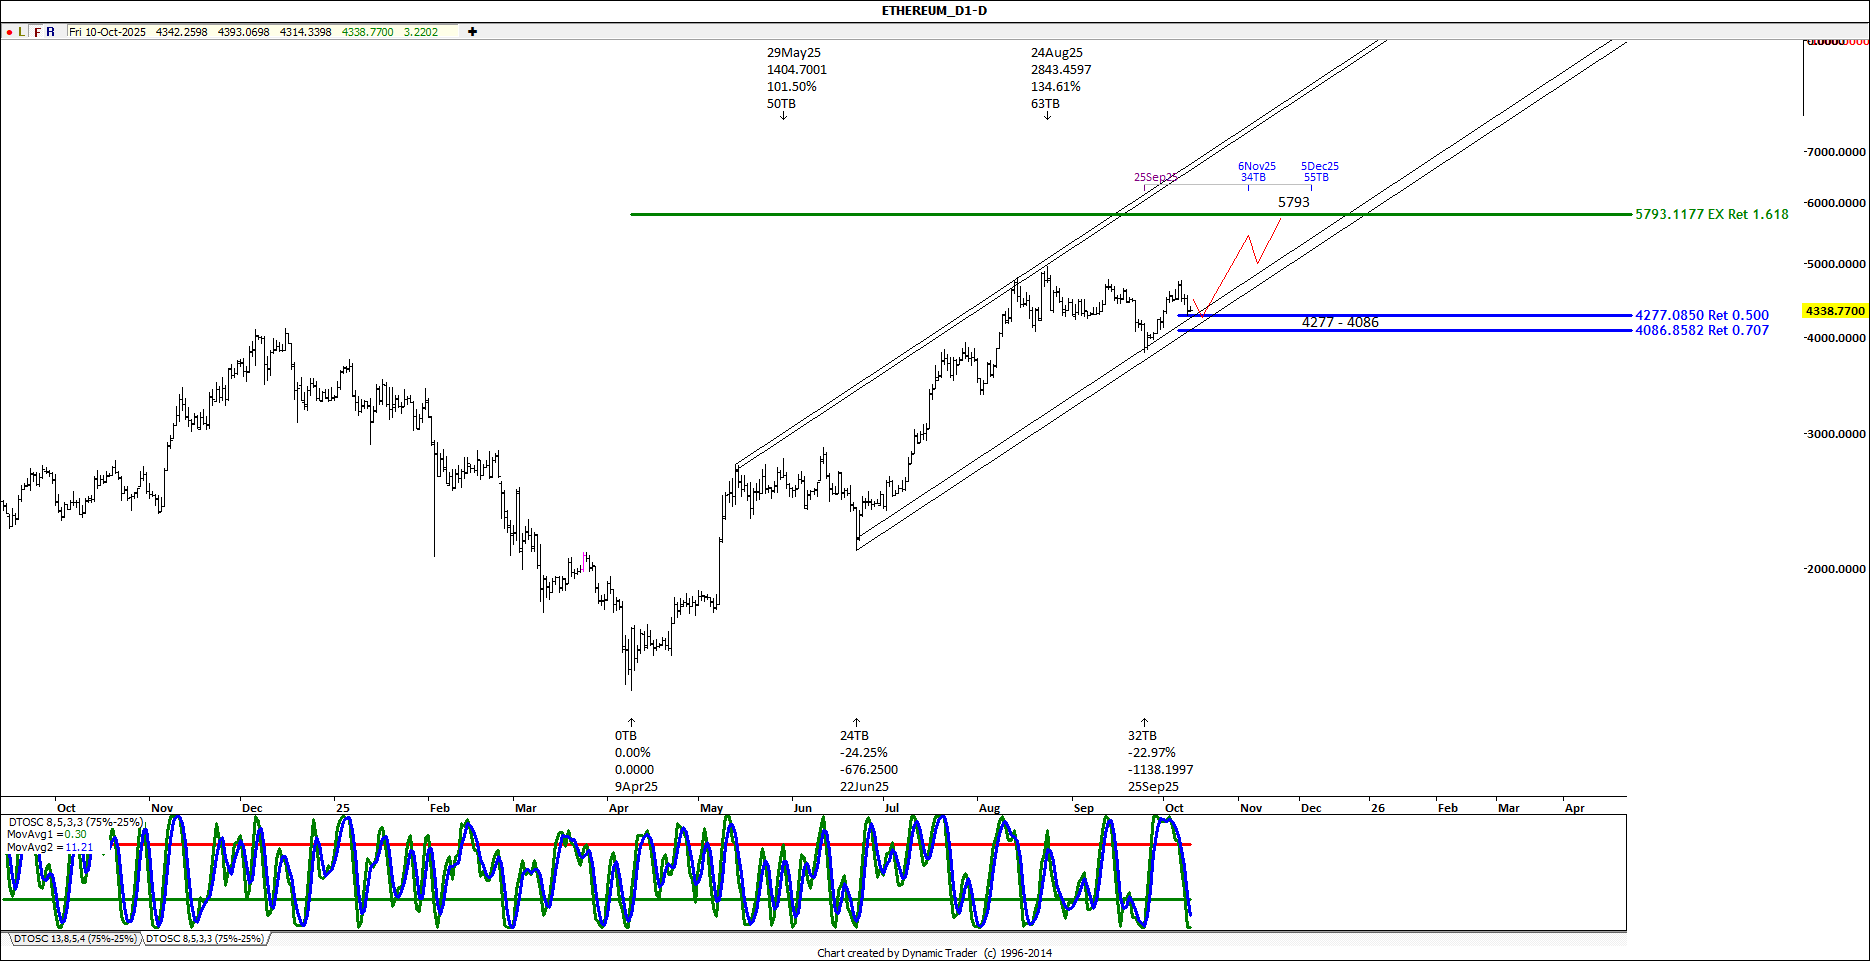This screenshot has height=961, width=1870.
Task: Click the date and price data readout
Action: pos(253,32)
